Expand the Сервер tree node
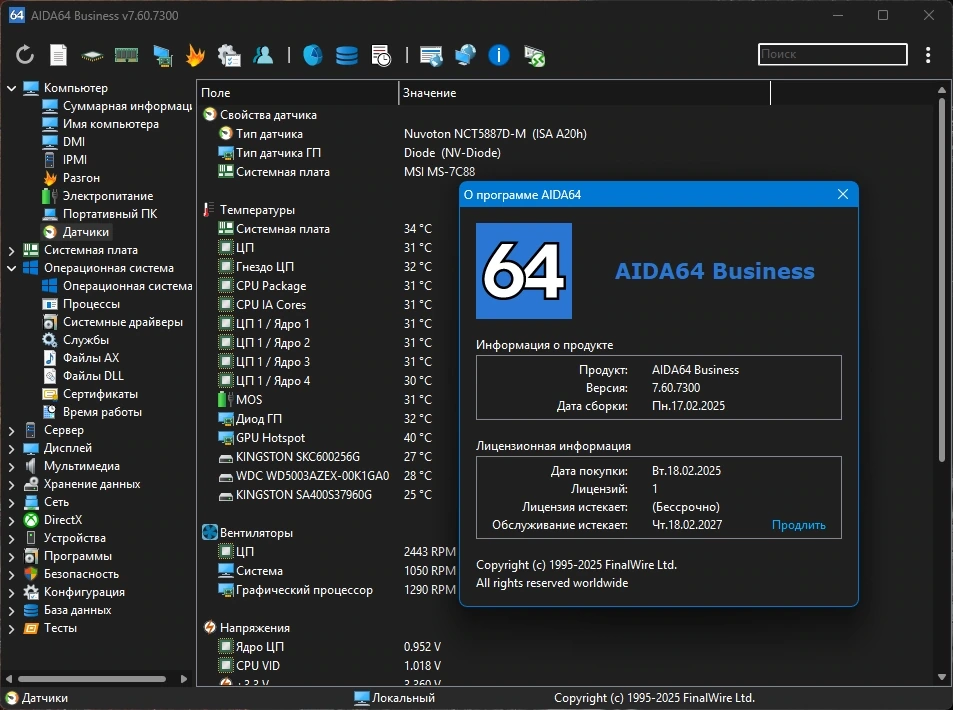The height and width of the screenshot is (710, 953). [12, 430]
